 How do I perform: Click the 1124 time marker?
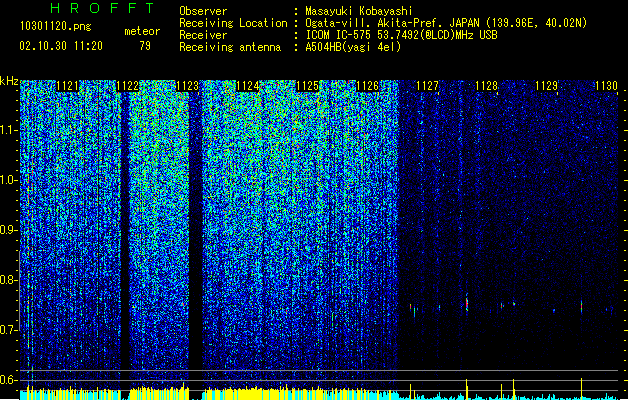248,86
